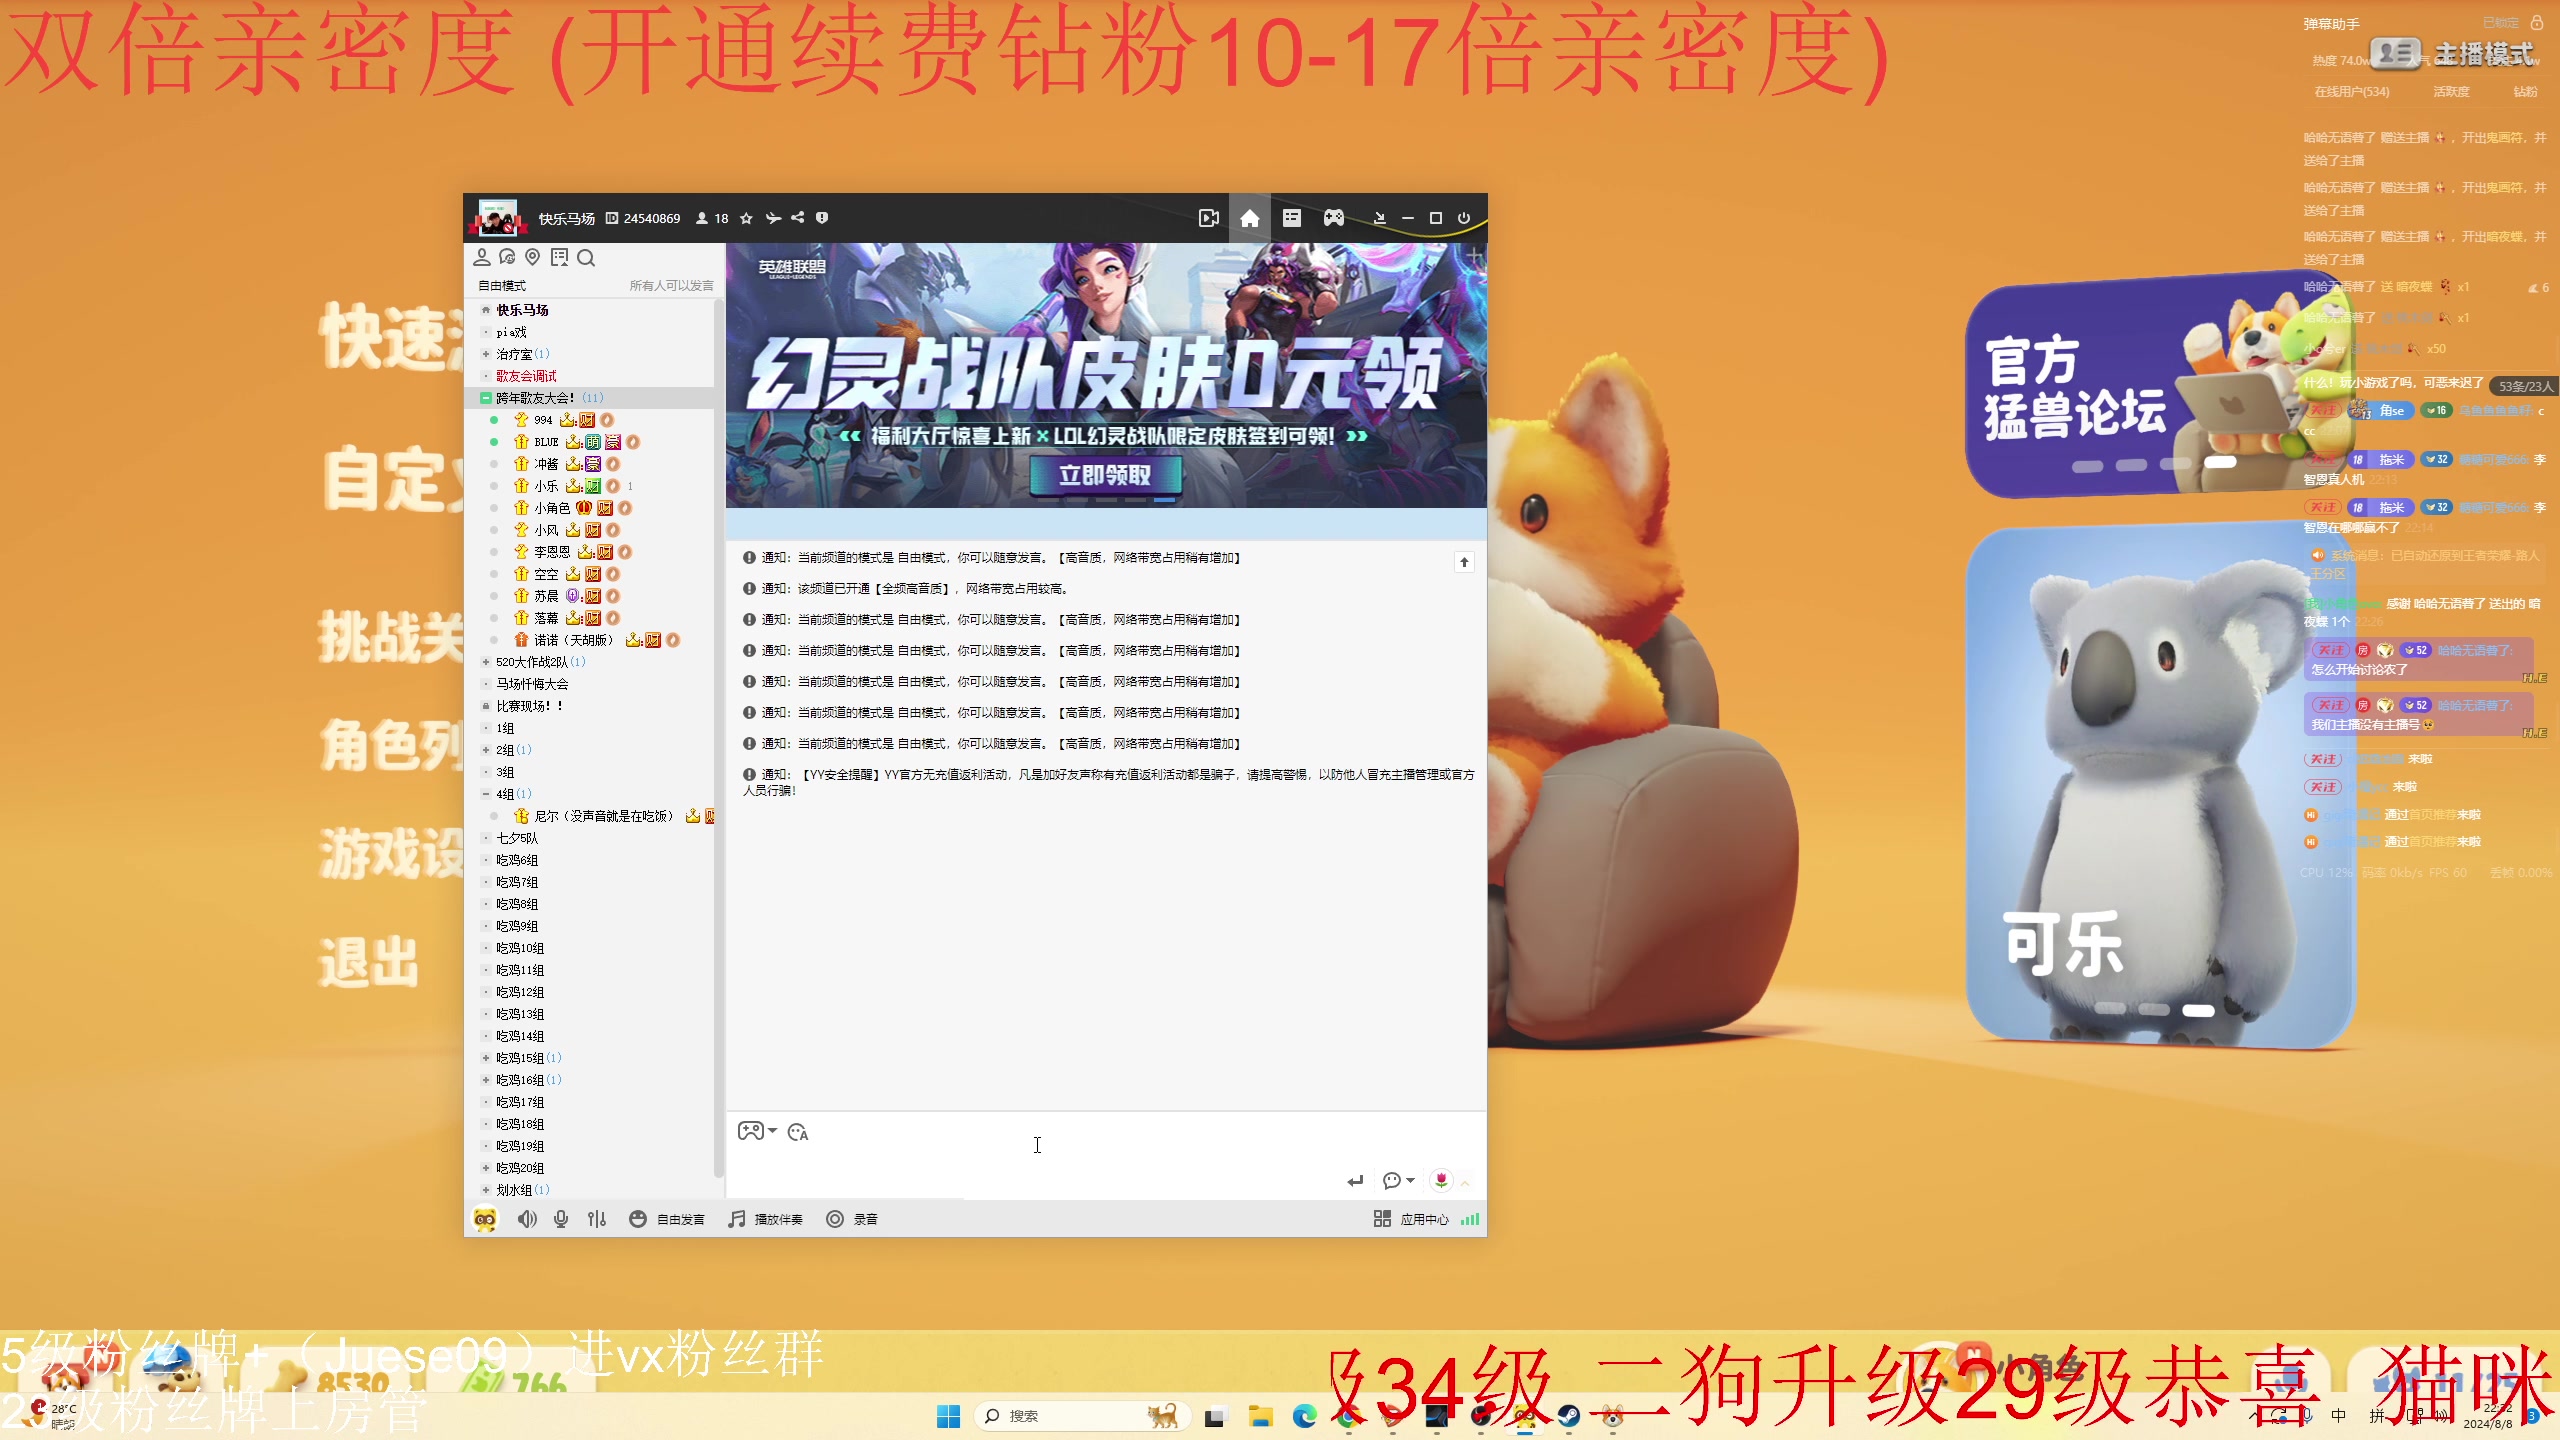Open the member profile icon above the channel list
This screenshot has width=2560, height=1440.
coord(482,258)
